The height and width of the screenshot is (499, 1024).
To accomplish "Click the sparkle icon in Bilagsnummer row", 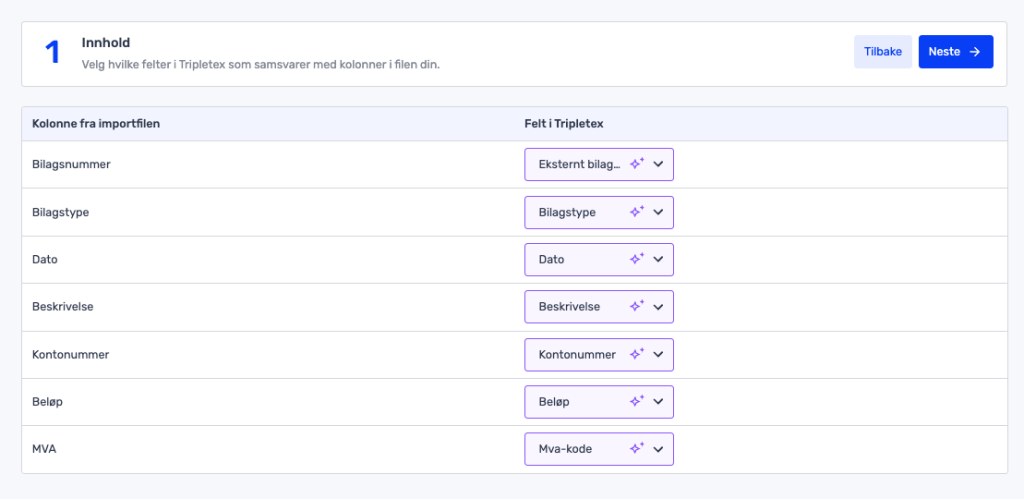I will click(637, 164).
